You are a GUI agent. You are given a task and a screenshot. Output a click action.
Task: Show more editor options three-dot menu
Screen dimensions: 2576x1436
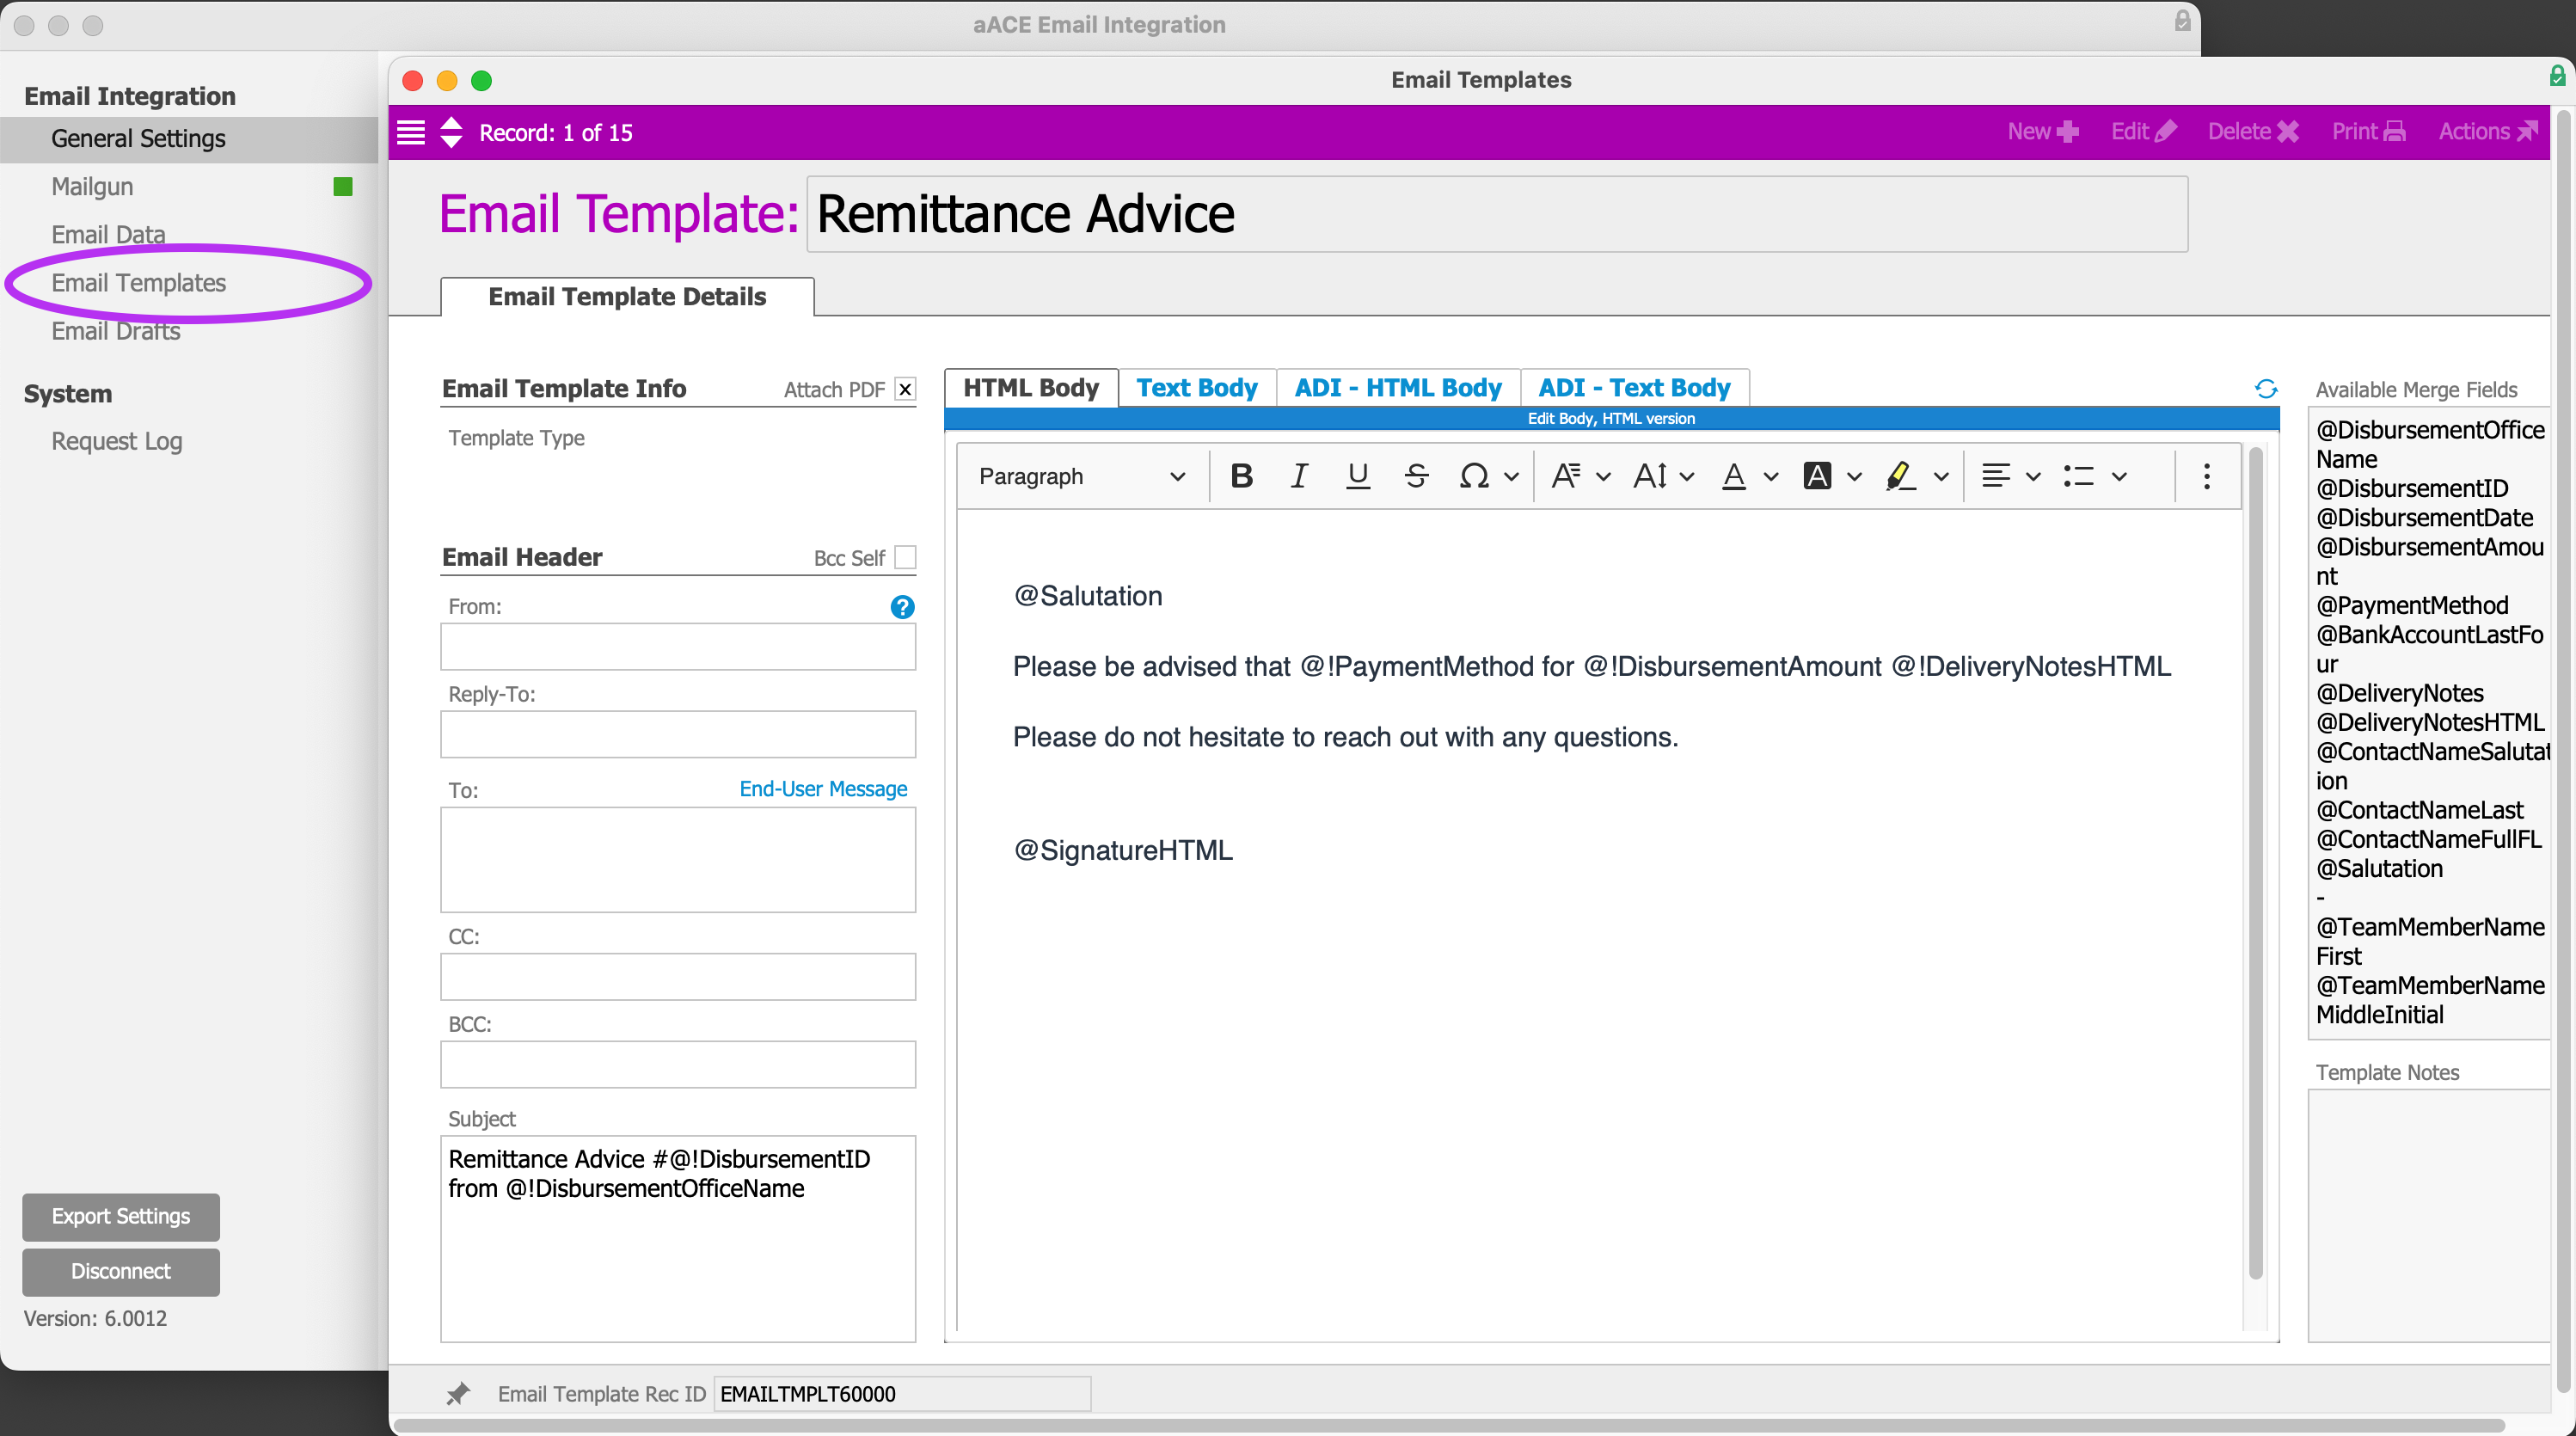tap(2206, 476)
